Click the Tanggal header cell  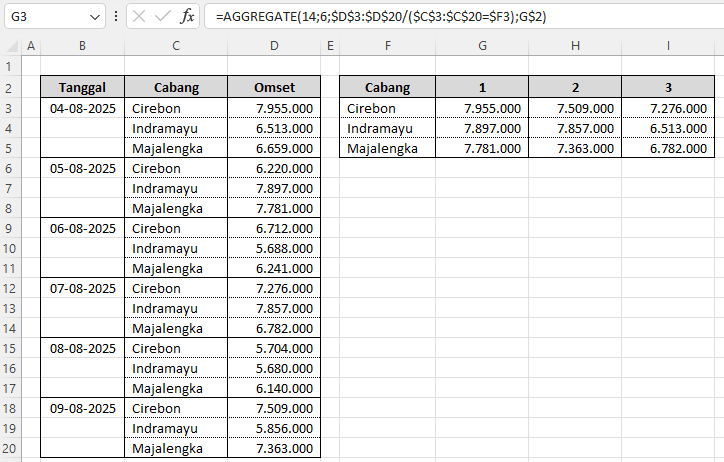(x=82, y=87)
